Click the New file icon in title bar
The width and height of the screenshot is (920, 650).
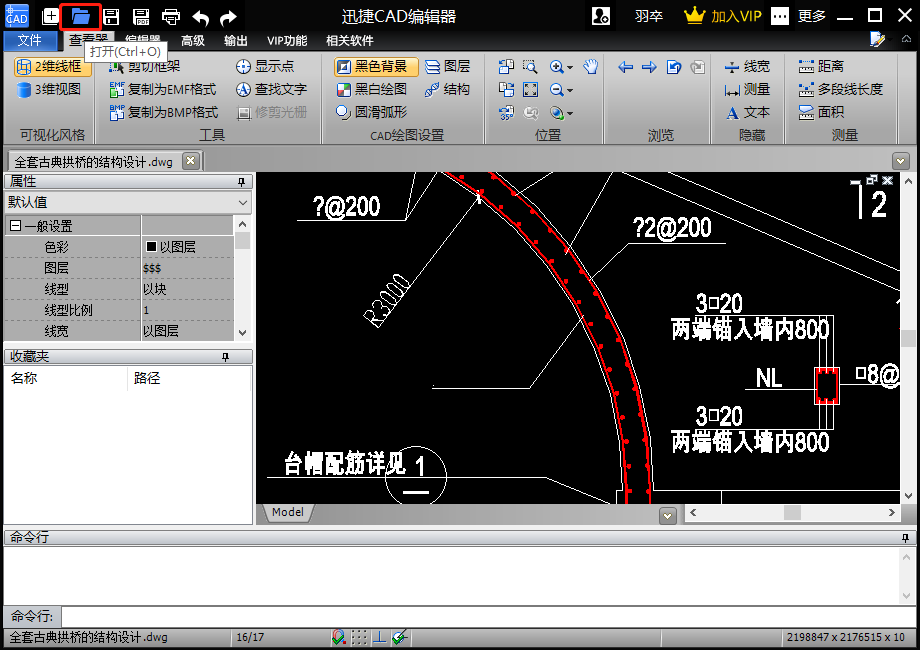[x=50, y=16]
